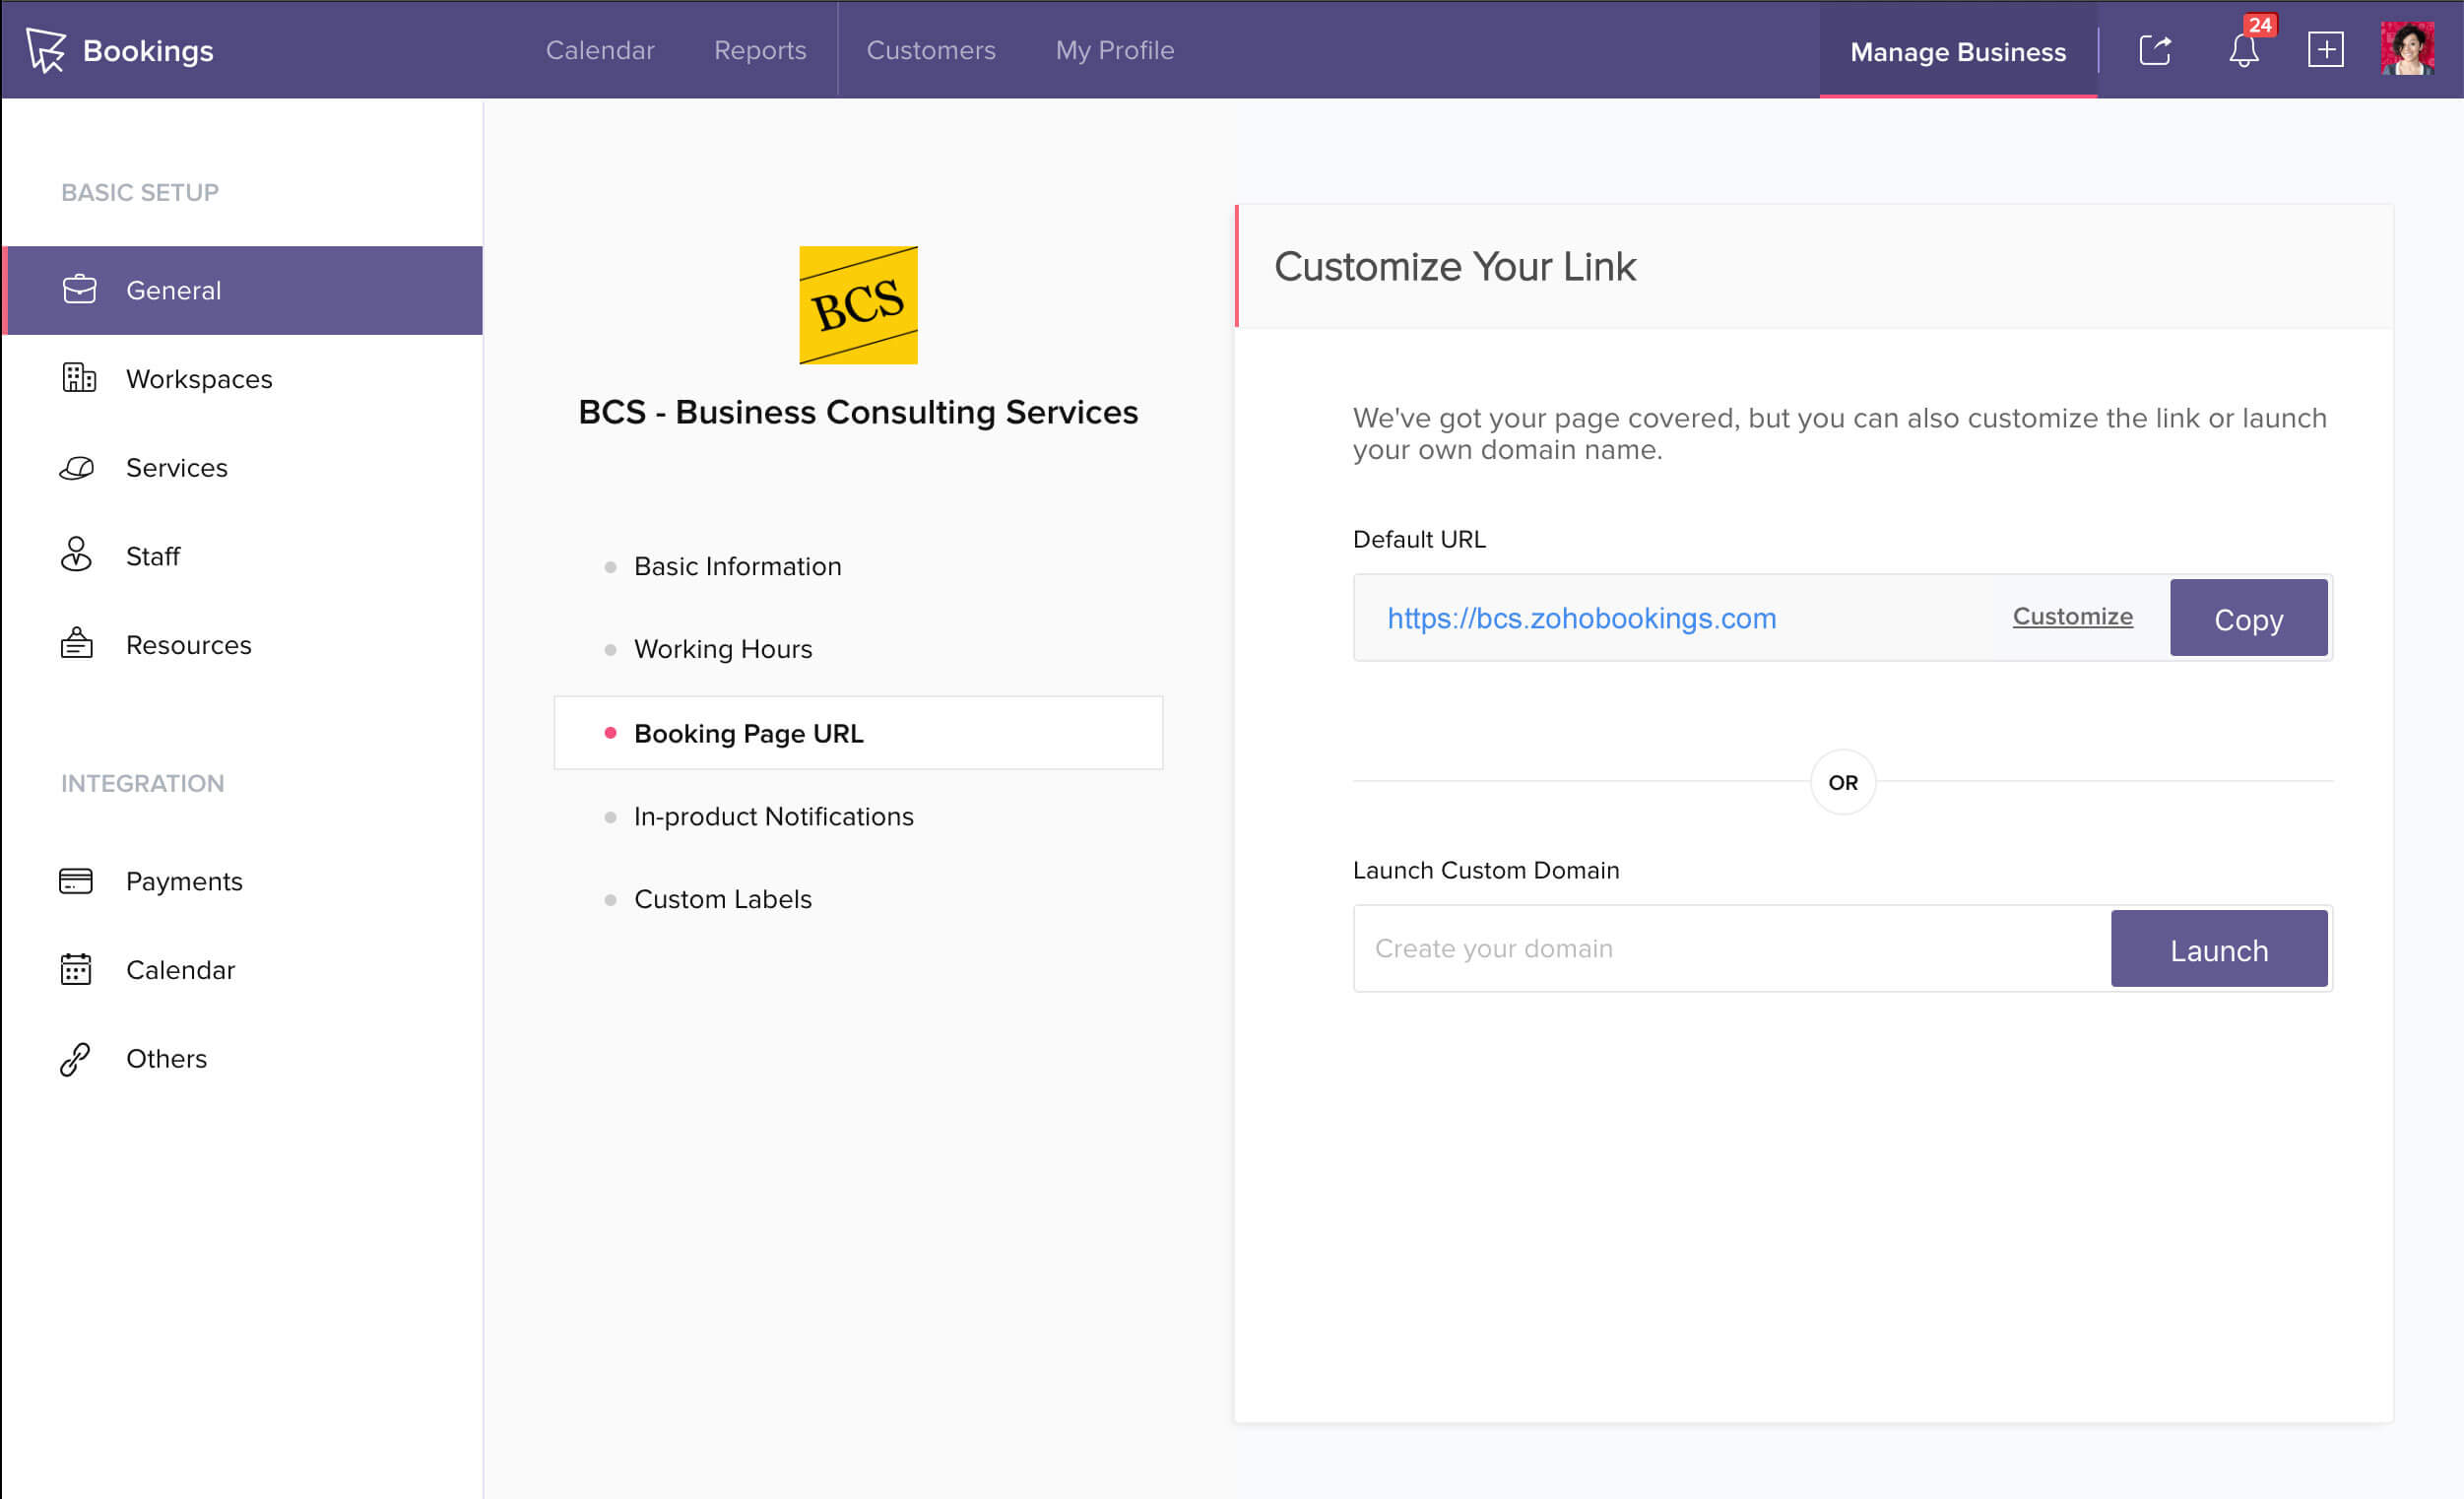This screenshot has width=2464, height=1499.
Task: Open user profile avatar menu
Action: point(2407,50)
